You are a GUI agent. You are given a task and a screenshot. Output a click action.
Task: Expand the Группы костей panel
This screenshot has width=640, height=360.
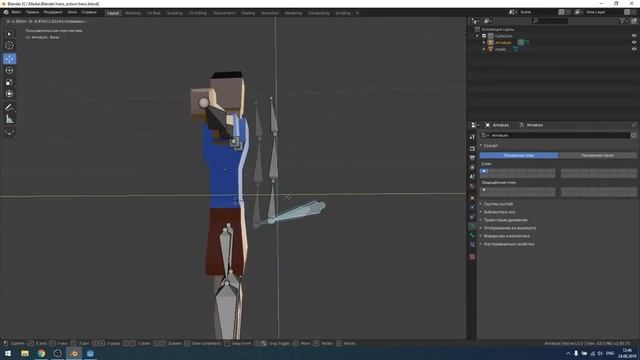(x=497, y=204)
